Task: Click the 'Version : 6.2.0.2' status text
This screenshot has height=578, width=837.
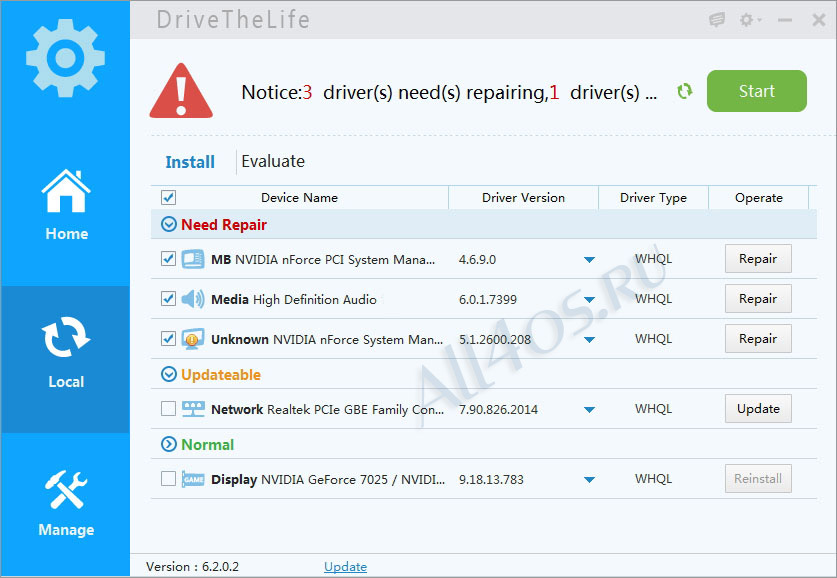Action: [193, 566]
